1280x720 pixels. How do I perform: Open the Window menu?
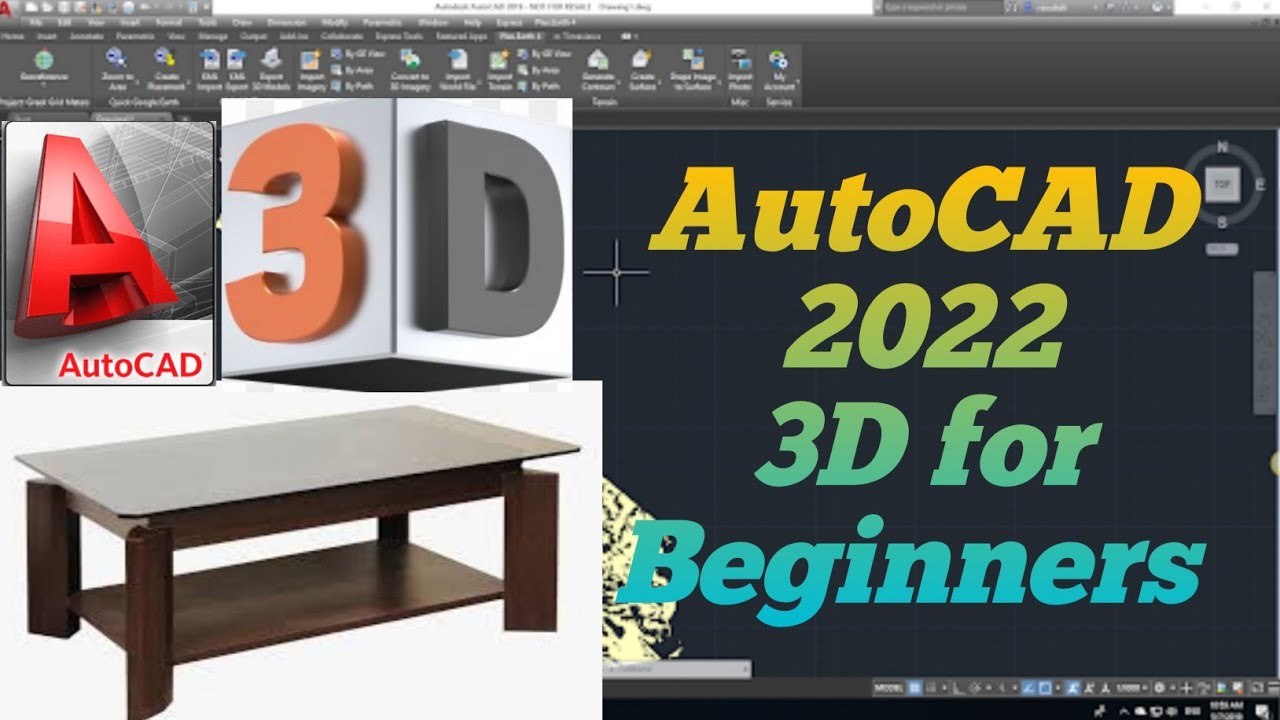[433, 21]
